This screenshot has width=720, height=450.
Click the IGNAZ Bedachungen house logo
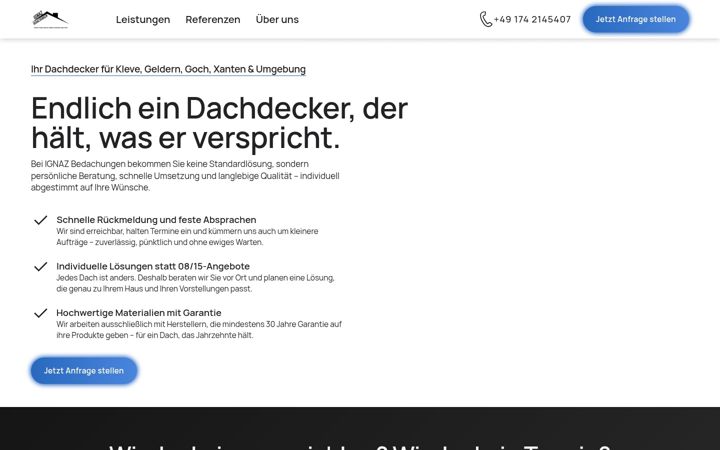[50, 19]
